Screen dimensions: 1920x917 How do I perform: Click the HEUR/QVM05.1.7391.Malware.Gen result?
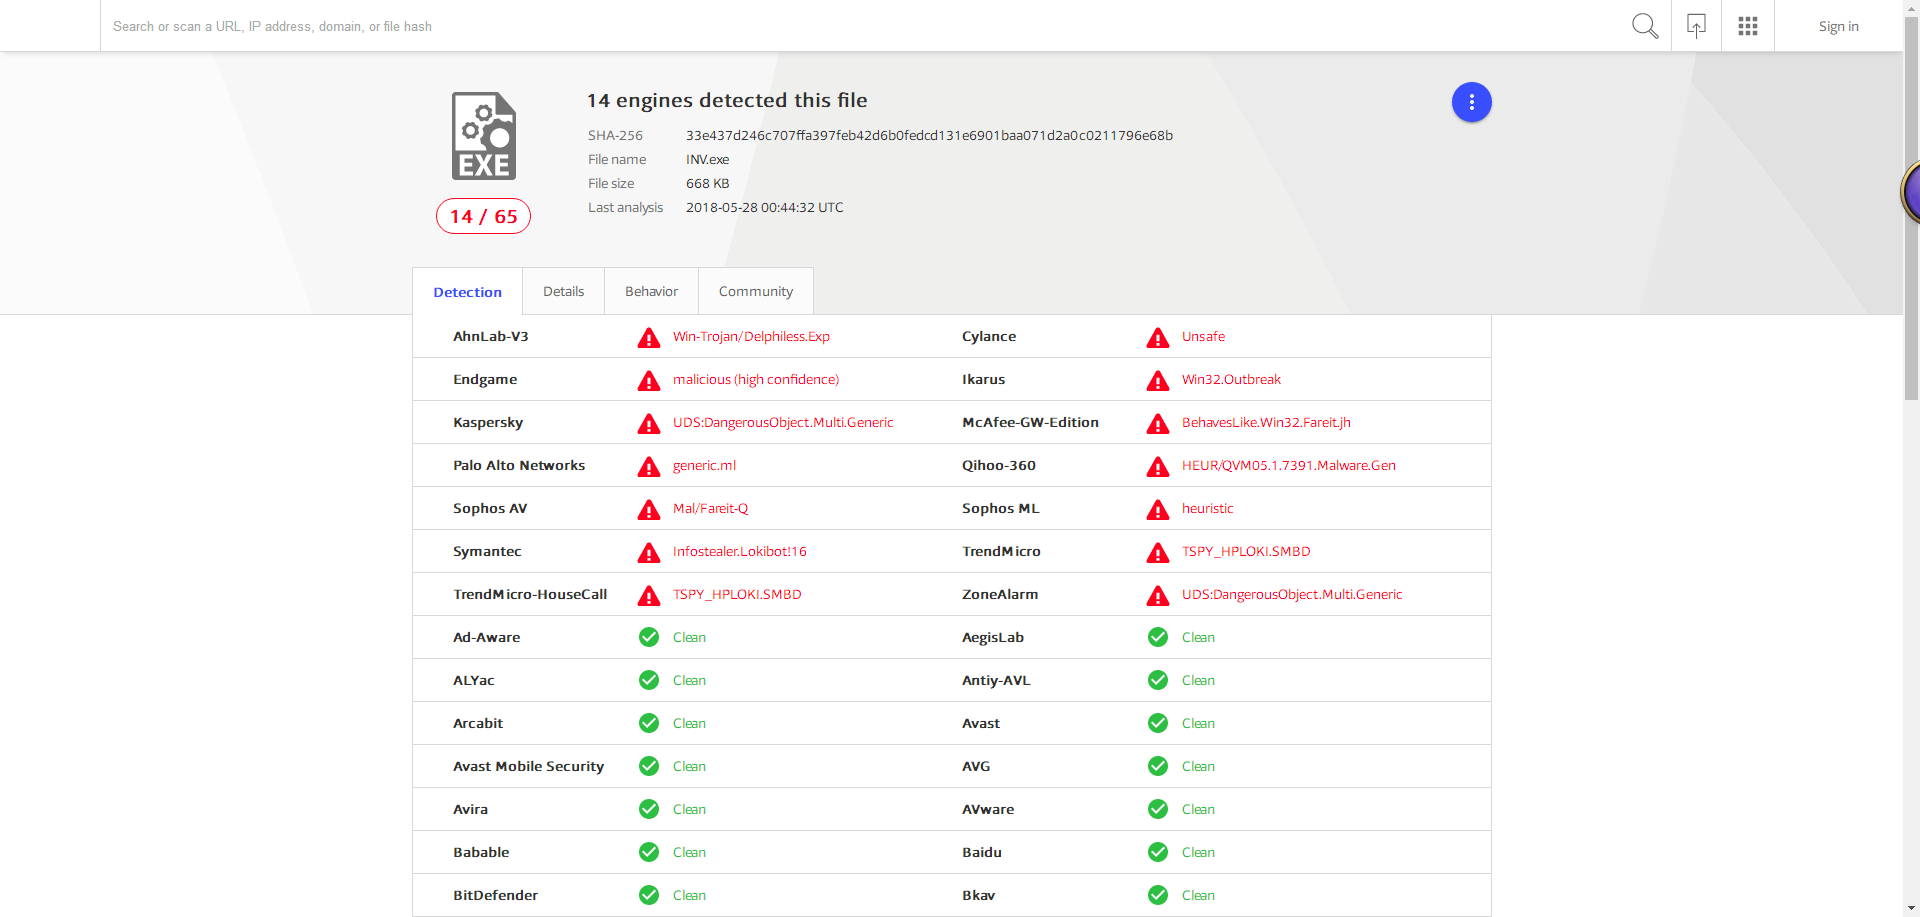point(1288,465)
